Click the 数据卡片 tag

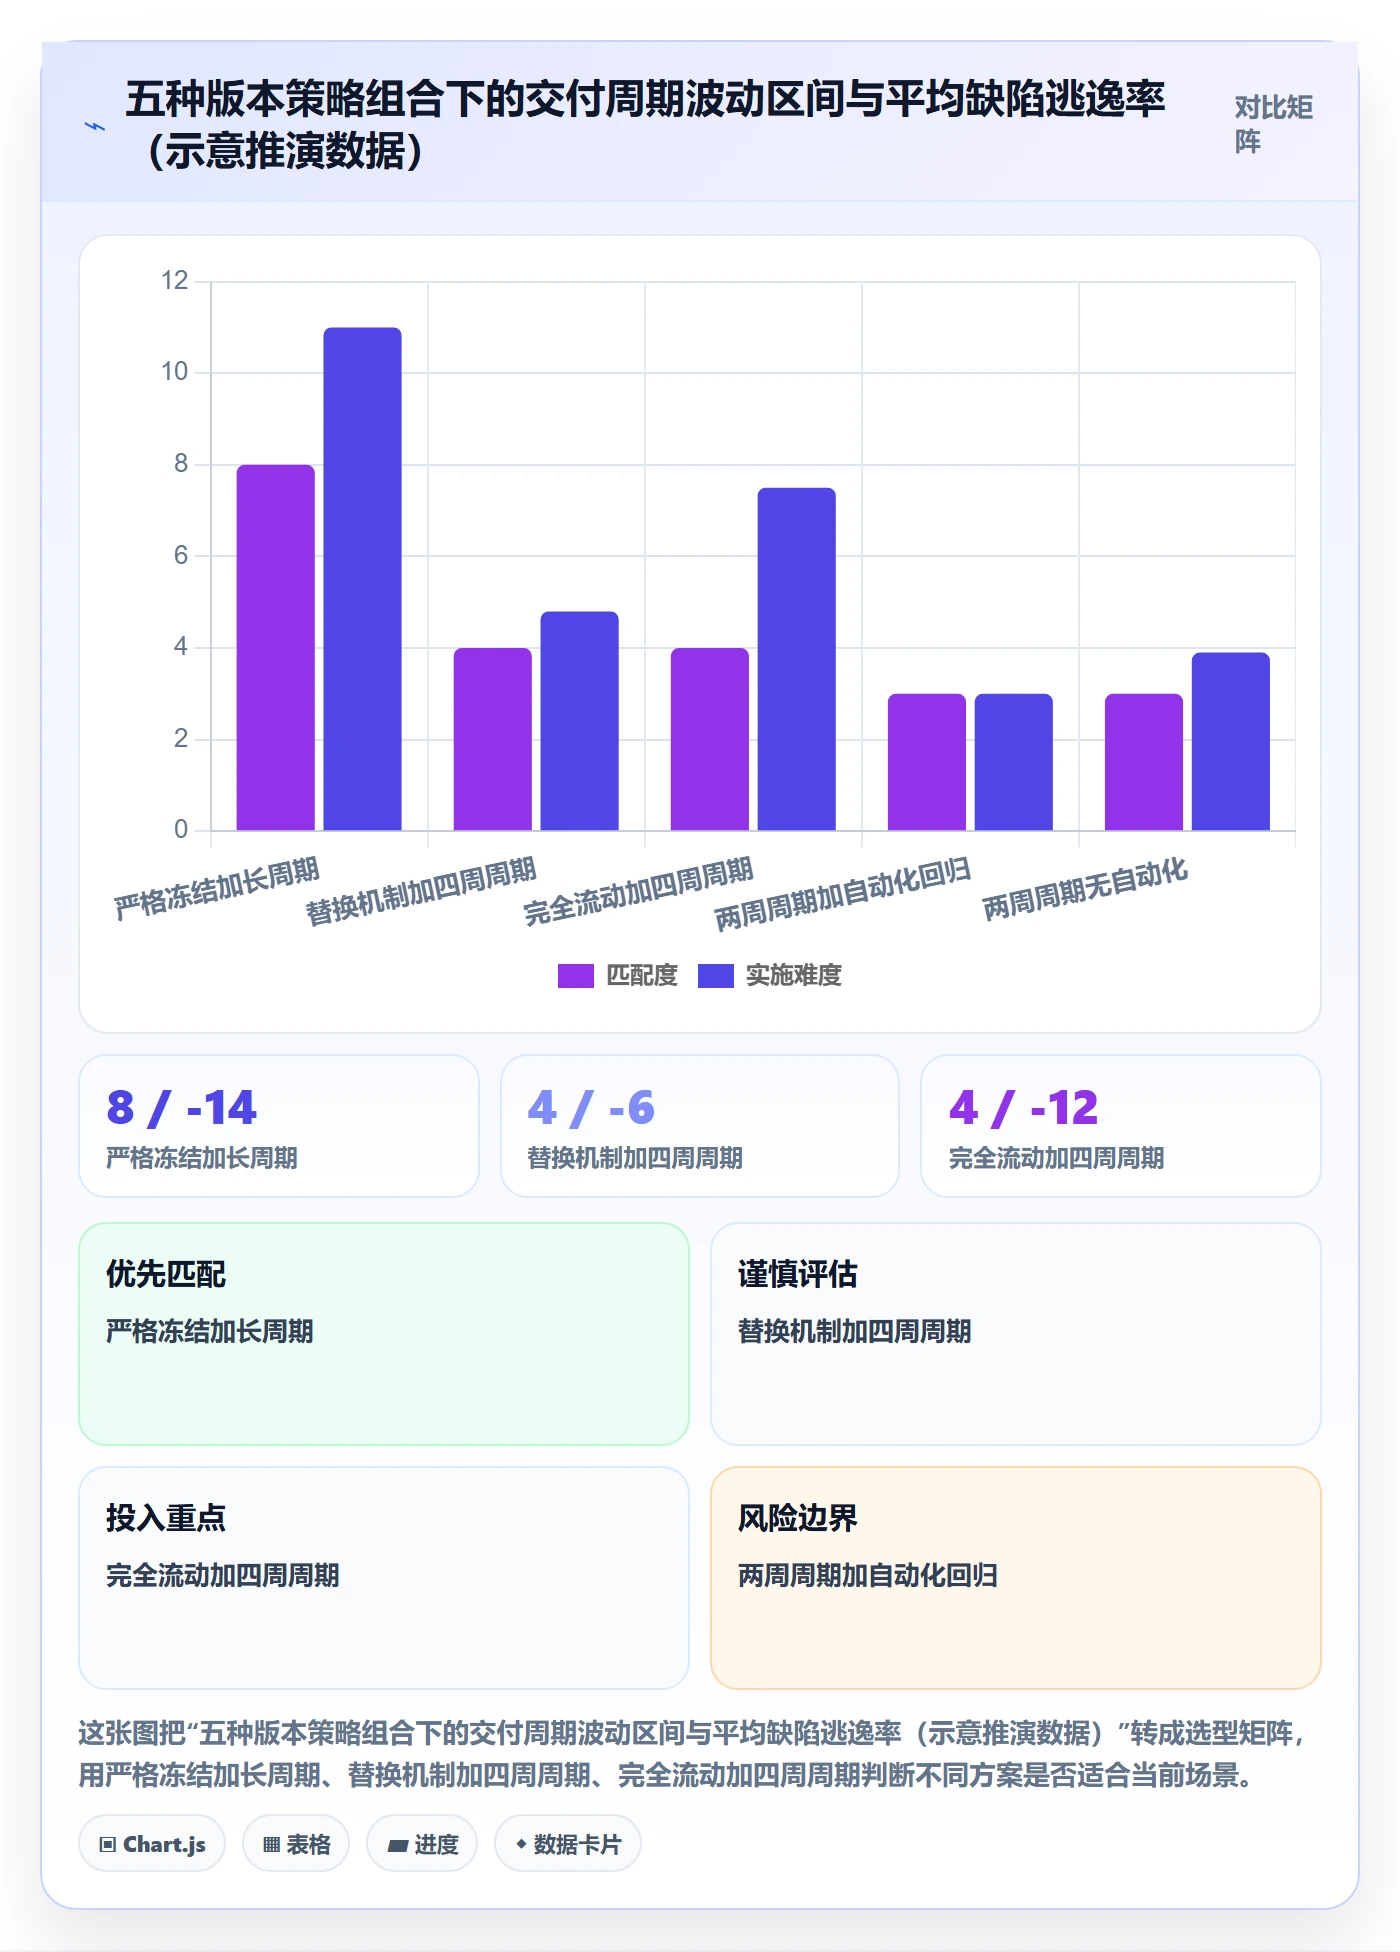pos(568,1843)
